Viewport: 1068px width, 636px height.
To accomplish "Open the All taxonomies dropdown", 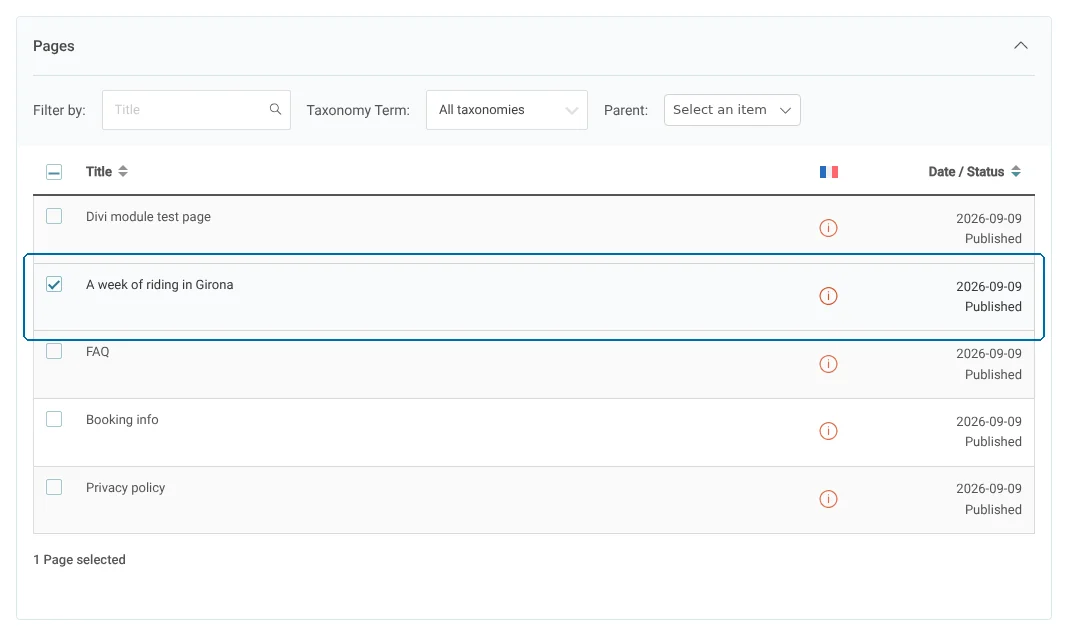I will 507,110.
